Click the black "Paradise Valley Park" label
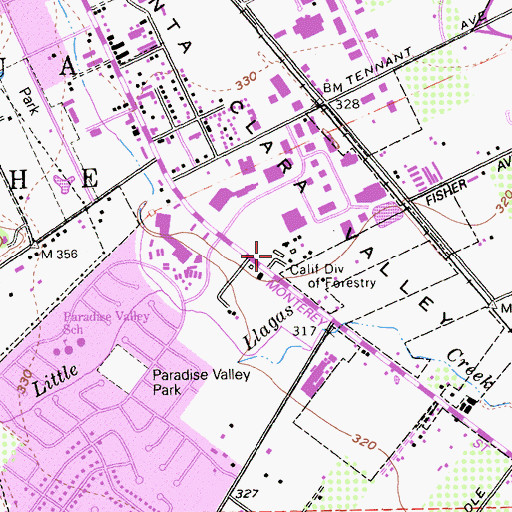The width and height of the screenshot is (512, 512). pyautogui.click(x=201, y=382)
